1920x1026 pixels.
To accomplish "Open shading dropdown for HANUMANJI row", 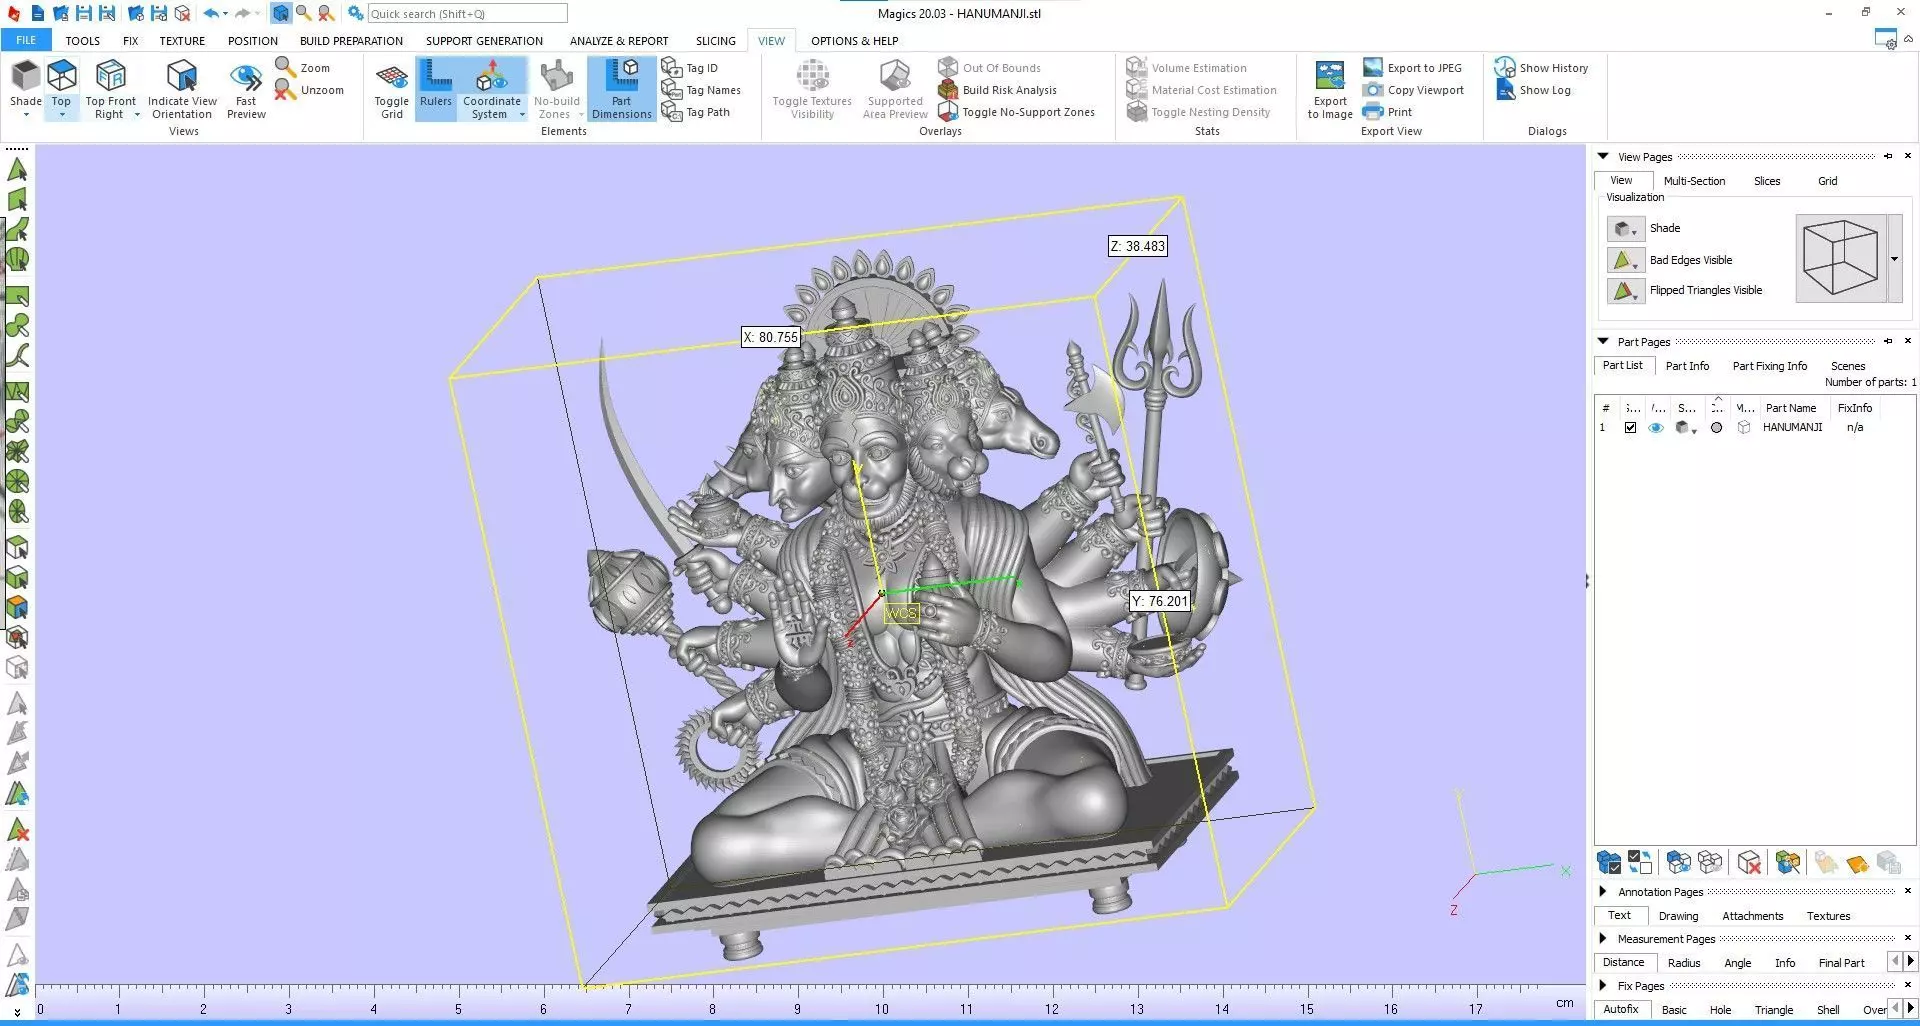I will 1694,431.
